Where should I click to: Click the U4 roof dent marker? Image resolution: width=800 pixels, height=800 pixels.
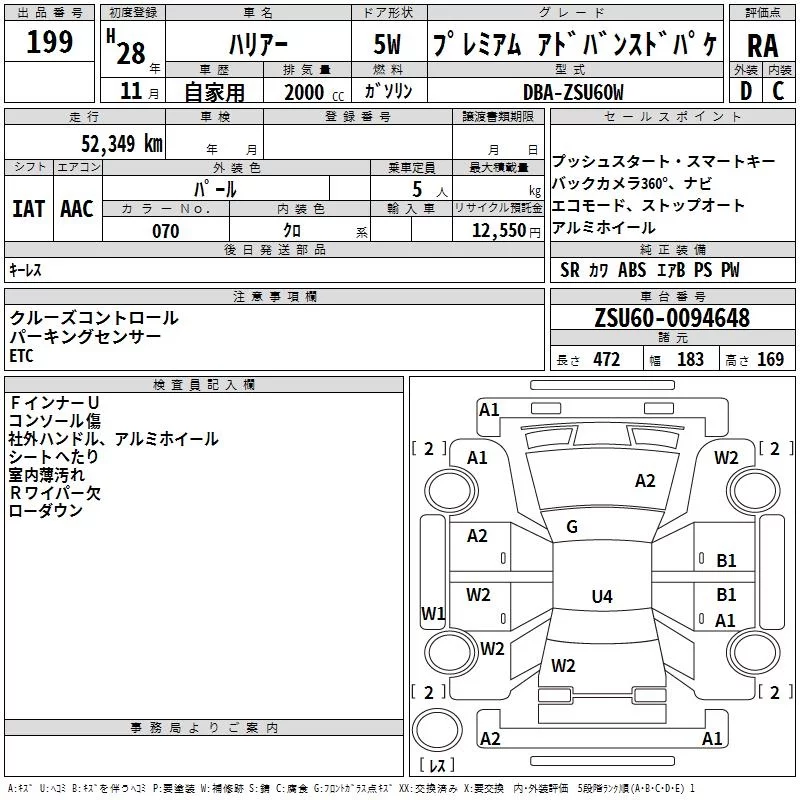coord(602,596)
